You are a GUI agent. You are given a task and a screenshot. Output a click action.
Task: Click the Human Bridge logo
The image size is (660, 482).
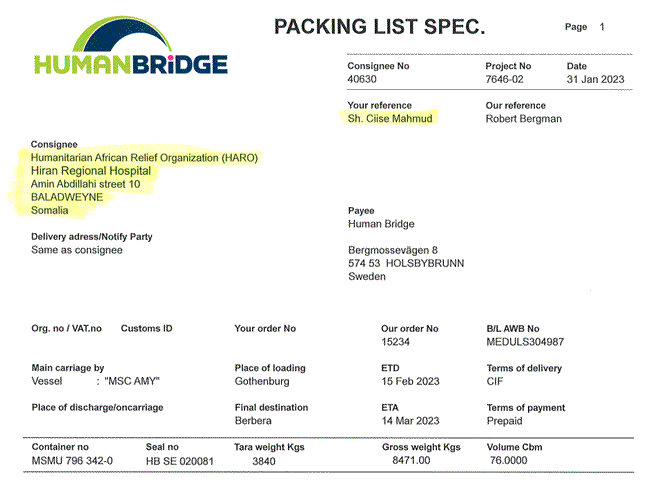click(x=131, y=50)
